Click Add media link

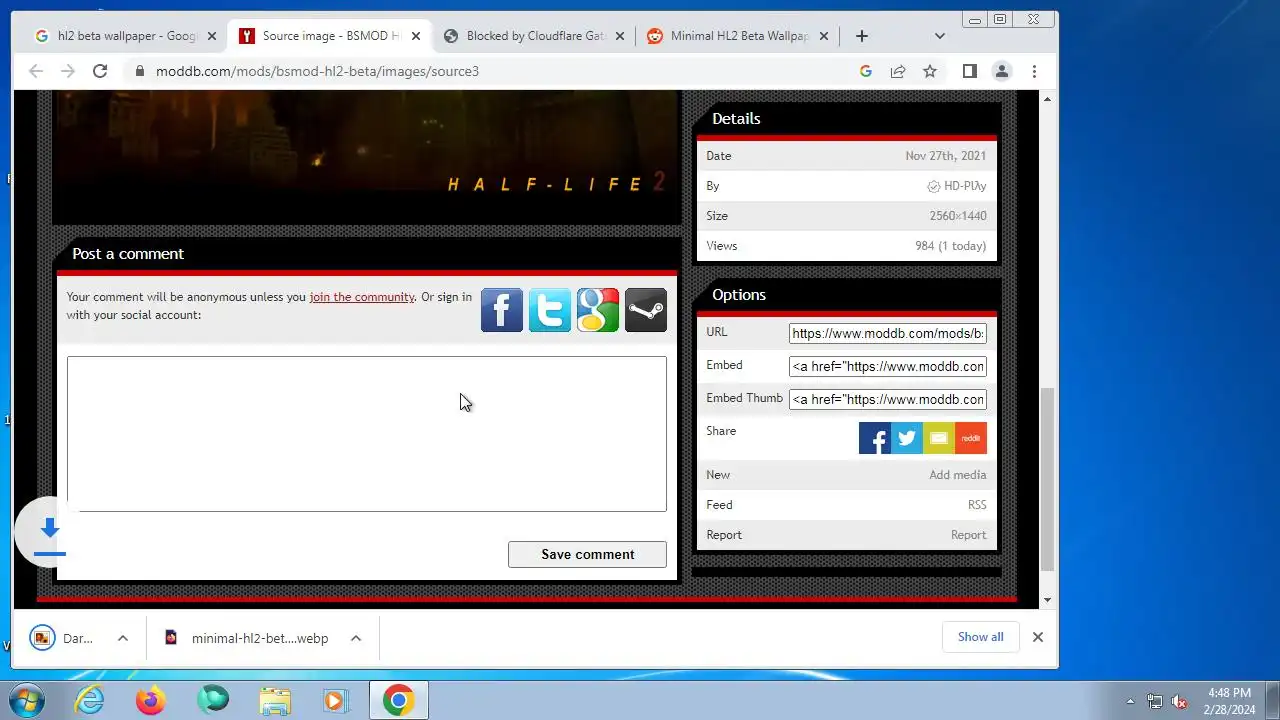coord(957,475)
